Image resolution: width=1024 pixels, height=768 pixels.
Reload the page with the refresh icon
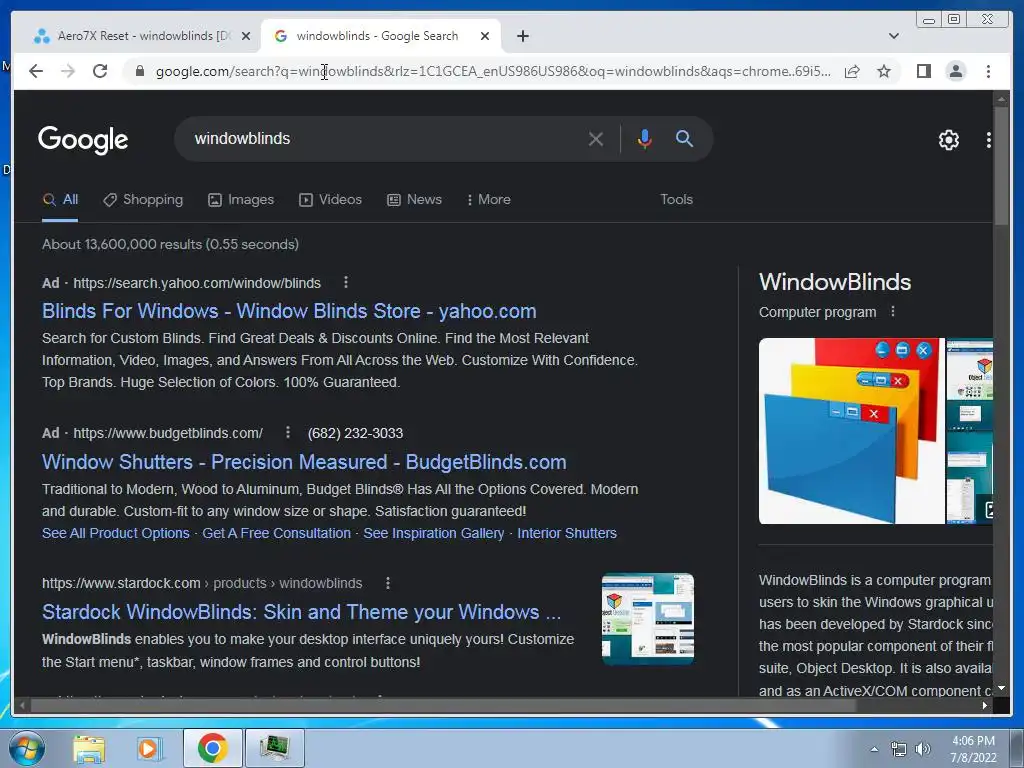click(100, 71)
